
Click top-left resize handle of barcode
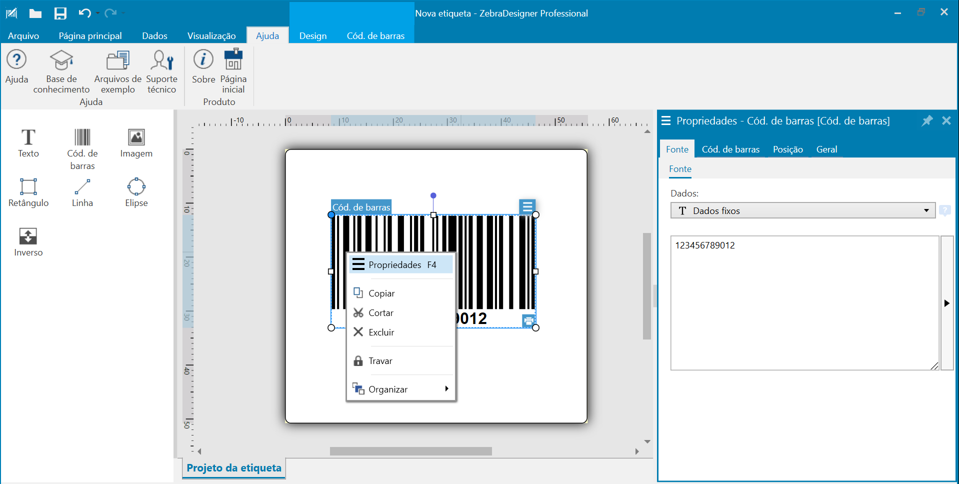[x=331, y=215]
